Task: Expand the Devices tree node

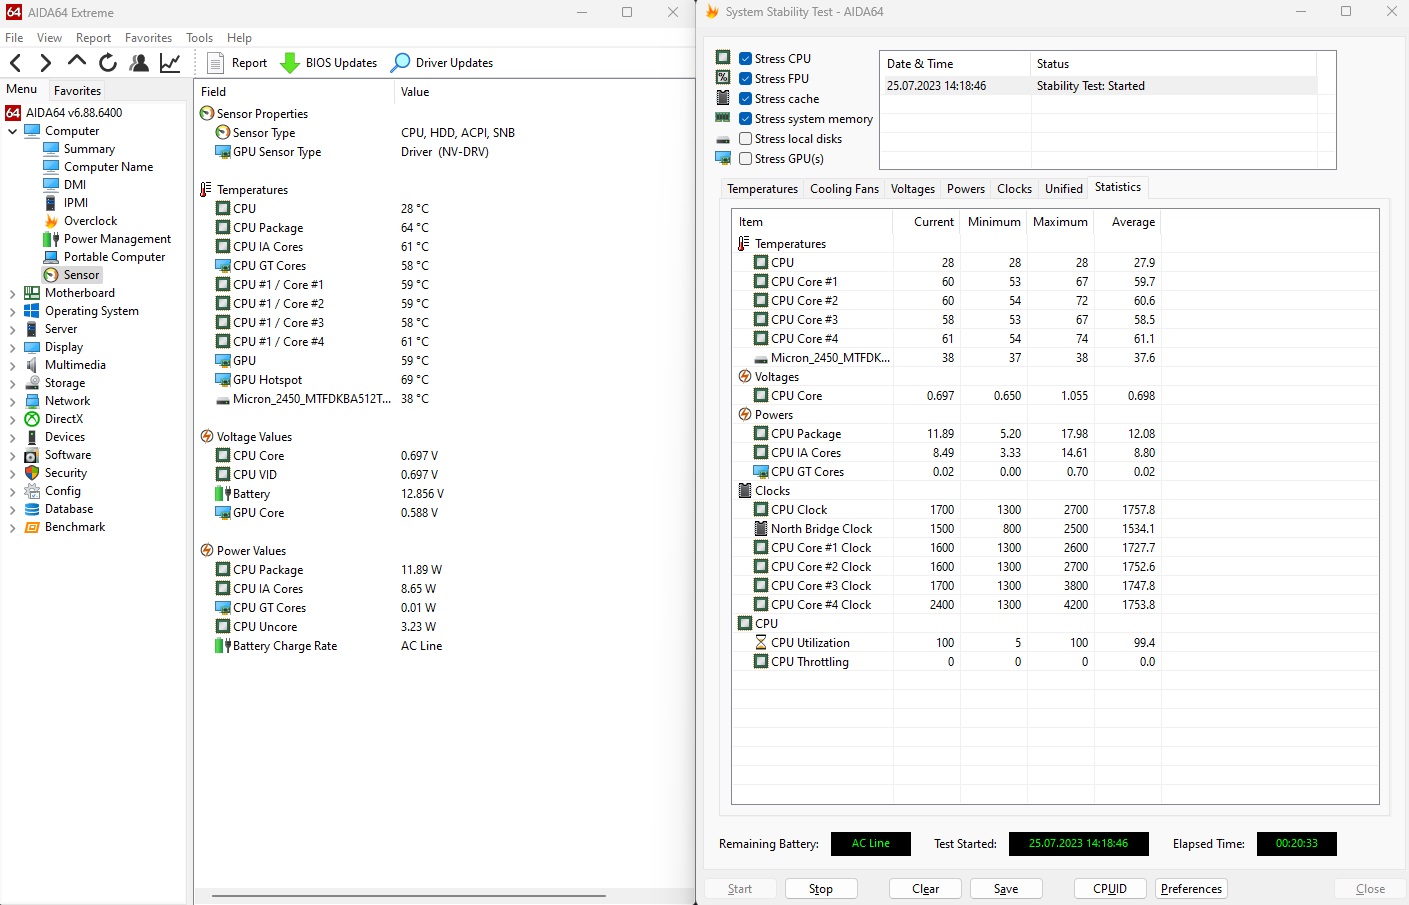Action: 12,437
